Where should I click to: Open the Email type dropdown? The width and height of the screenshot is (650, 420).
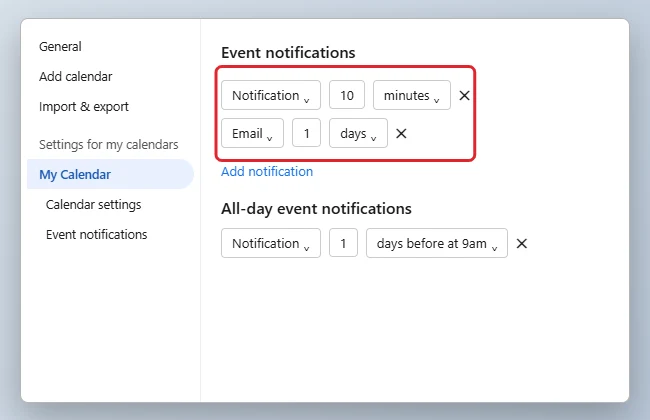point(252,134)
